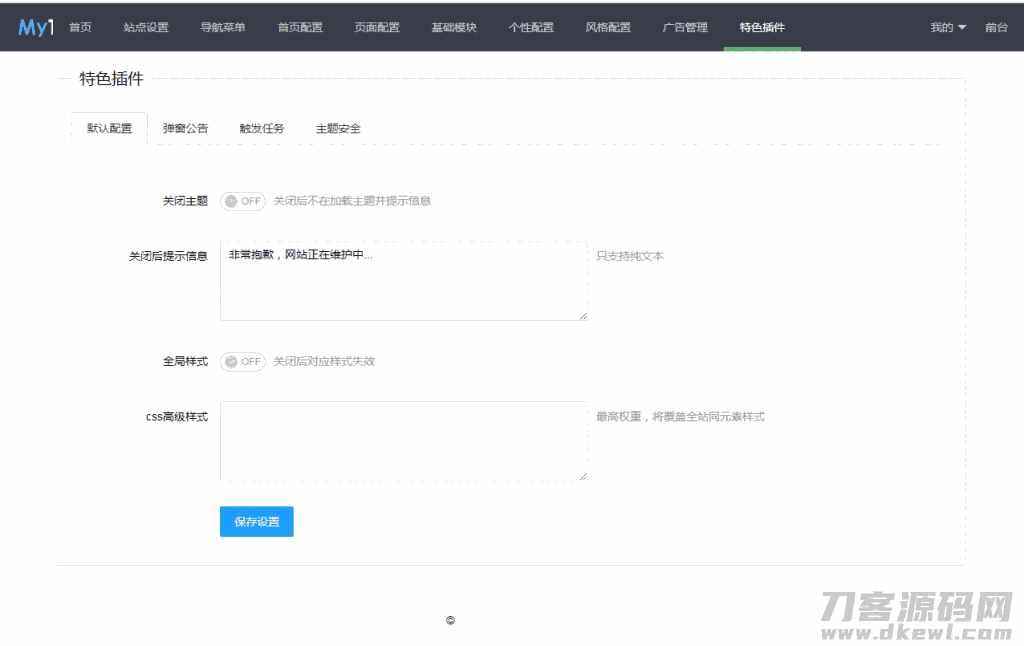Click the 保存设置 button

pyautogui.click(x=256, y=521)
